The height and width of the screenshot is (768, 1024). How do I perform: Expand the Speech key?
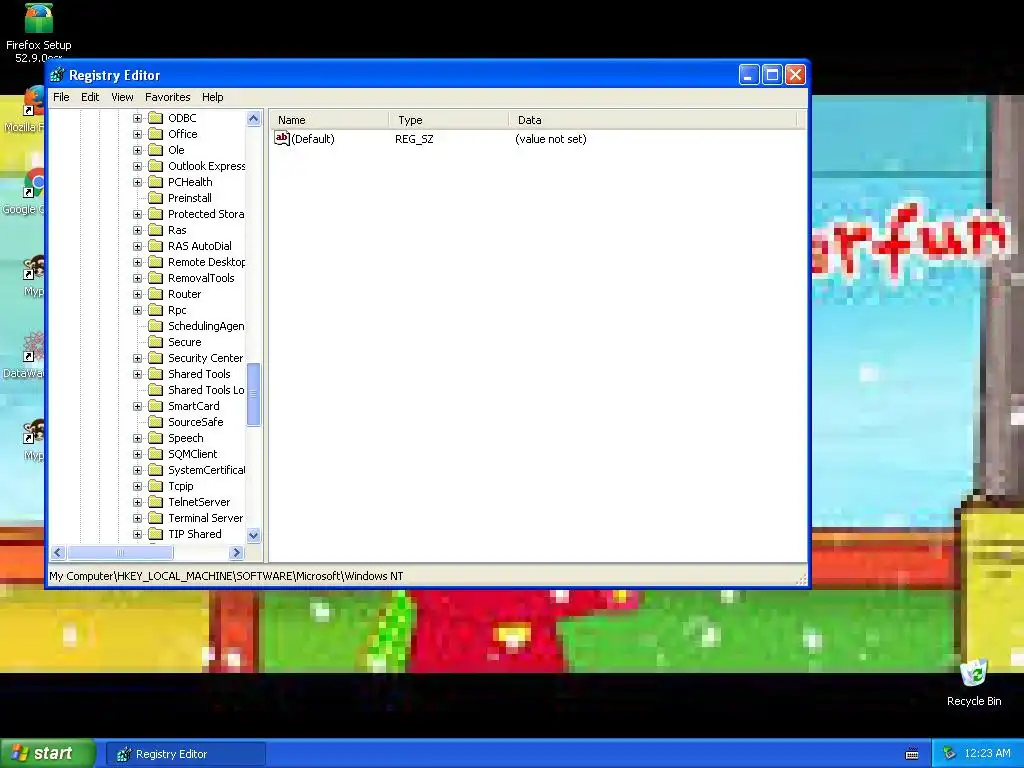pyautogui.click(x=137, y=438)
